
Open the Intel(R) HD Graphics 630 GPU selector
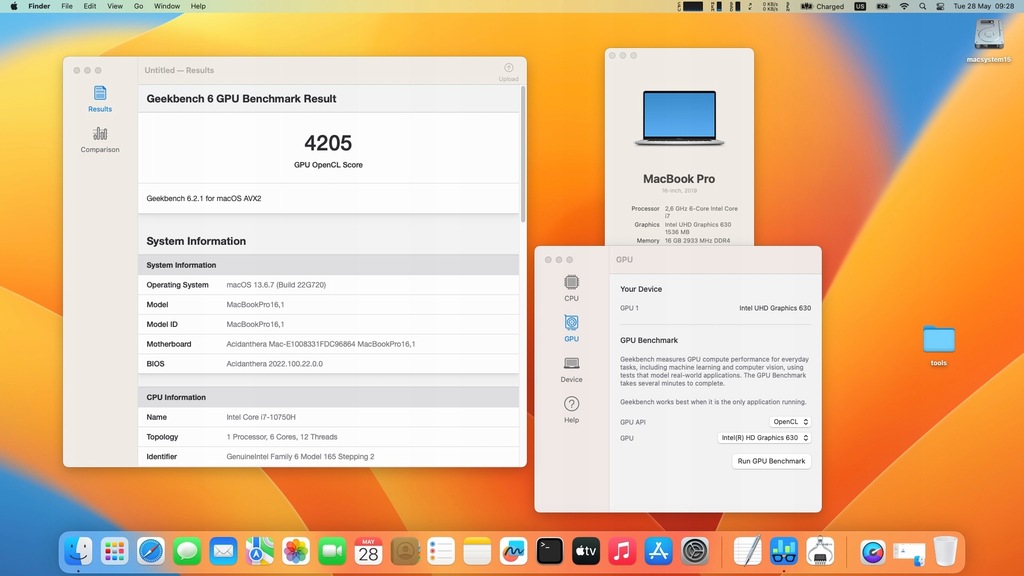coord(764,438)
